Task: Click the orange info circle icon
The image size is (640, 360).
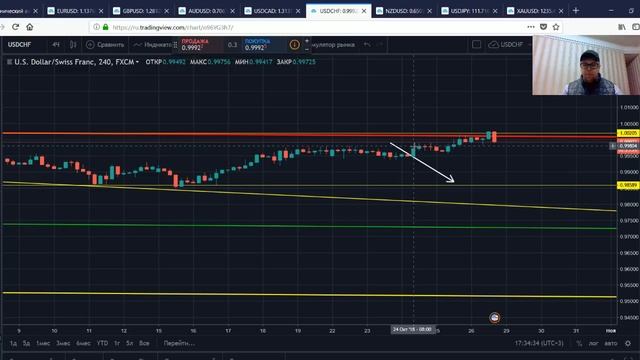Action: (294, 44)
